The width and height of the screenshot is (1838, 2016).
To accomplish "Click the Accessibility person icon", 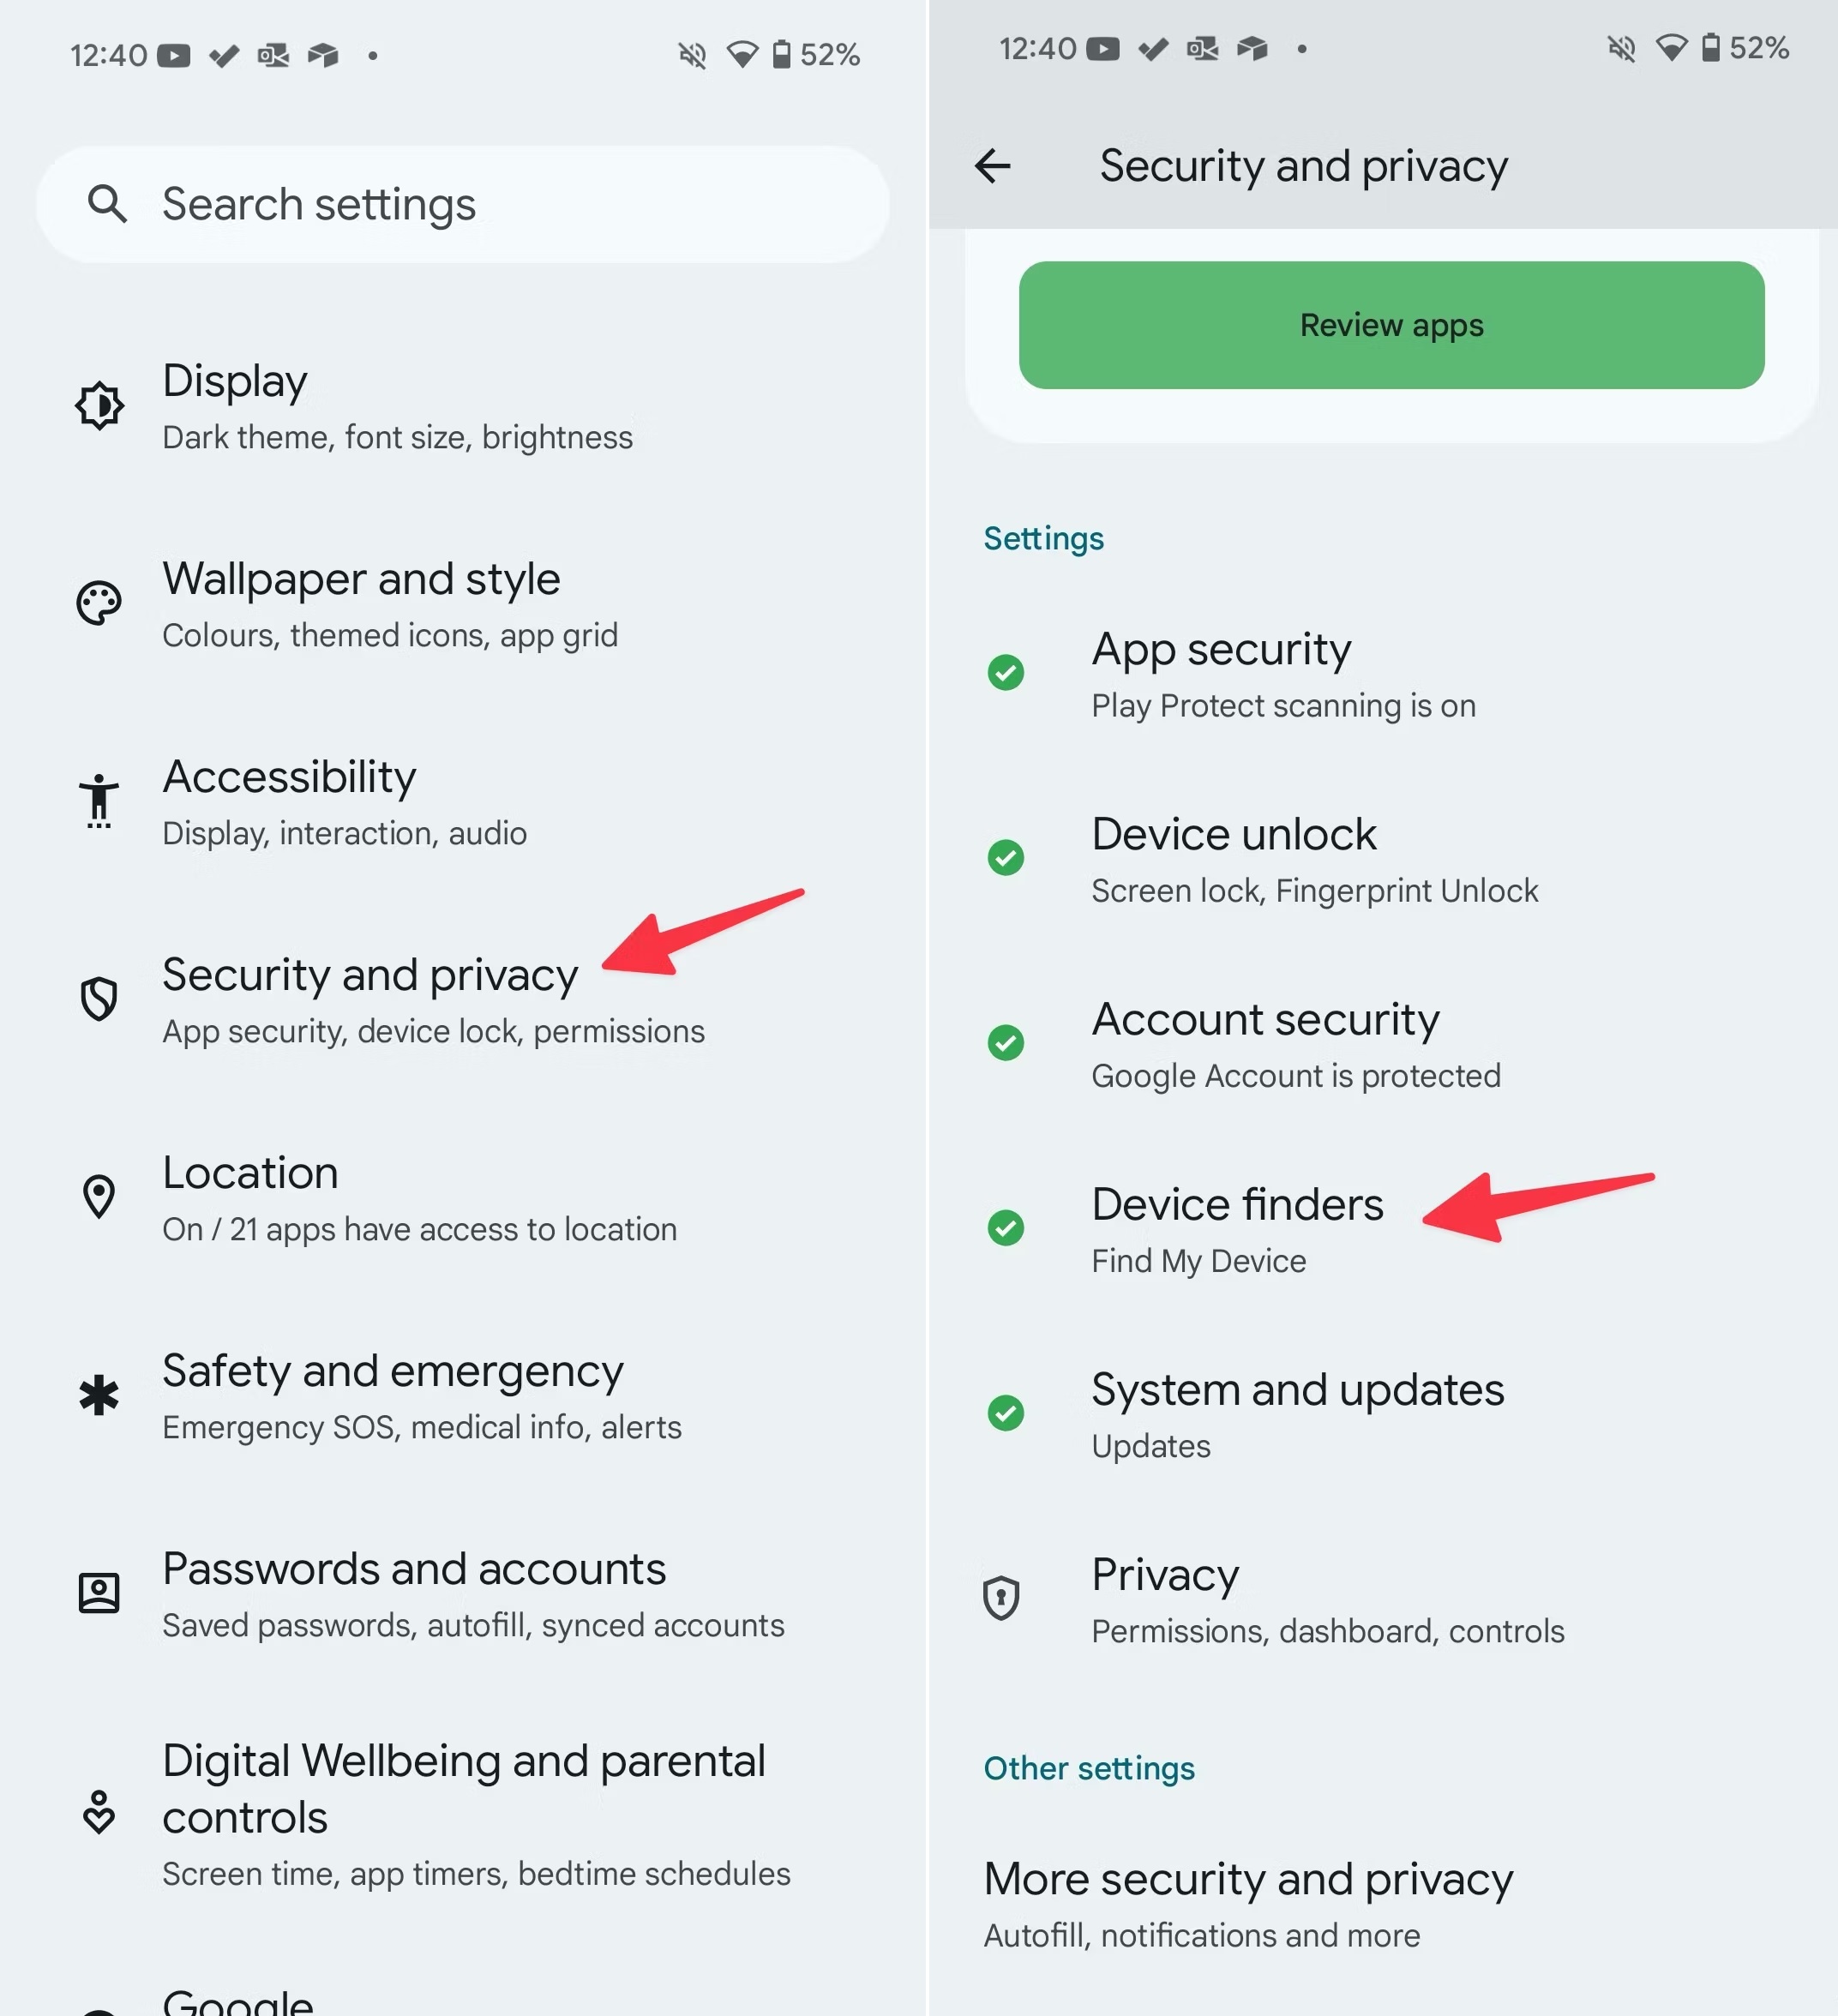I will coord(99,799).
